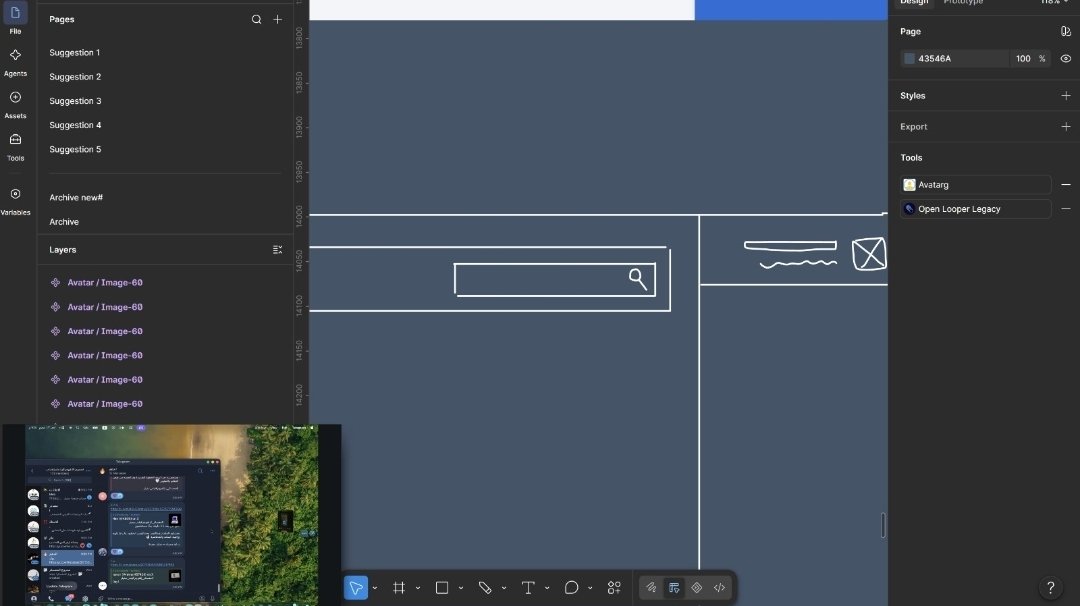1080x606 pixels.
Task: Expand the Frame tool options chevron
Action: pos(417,588)
